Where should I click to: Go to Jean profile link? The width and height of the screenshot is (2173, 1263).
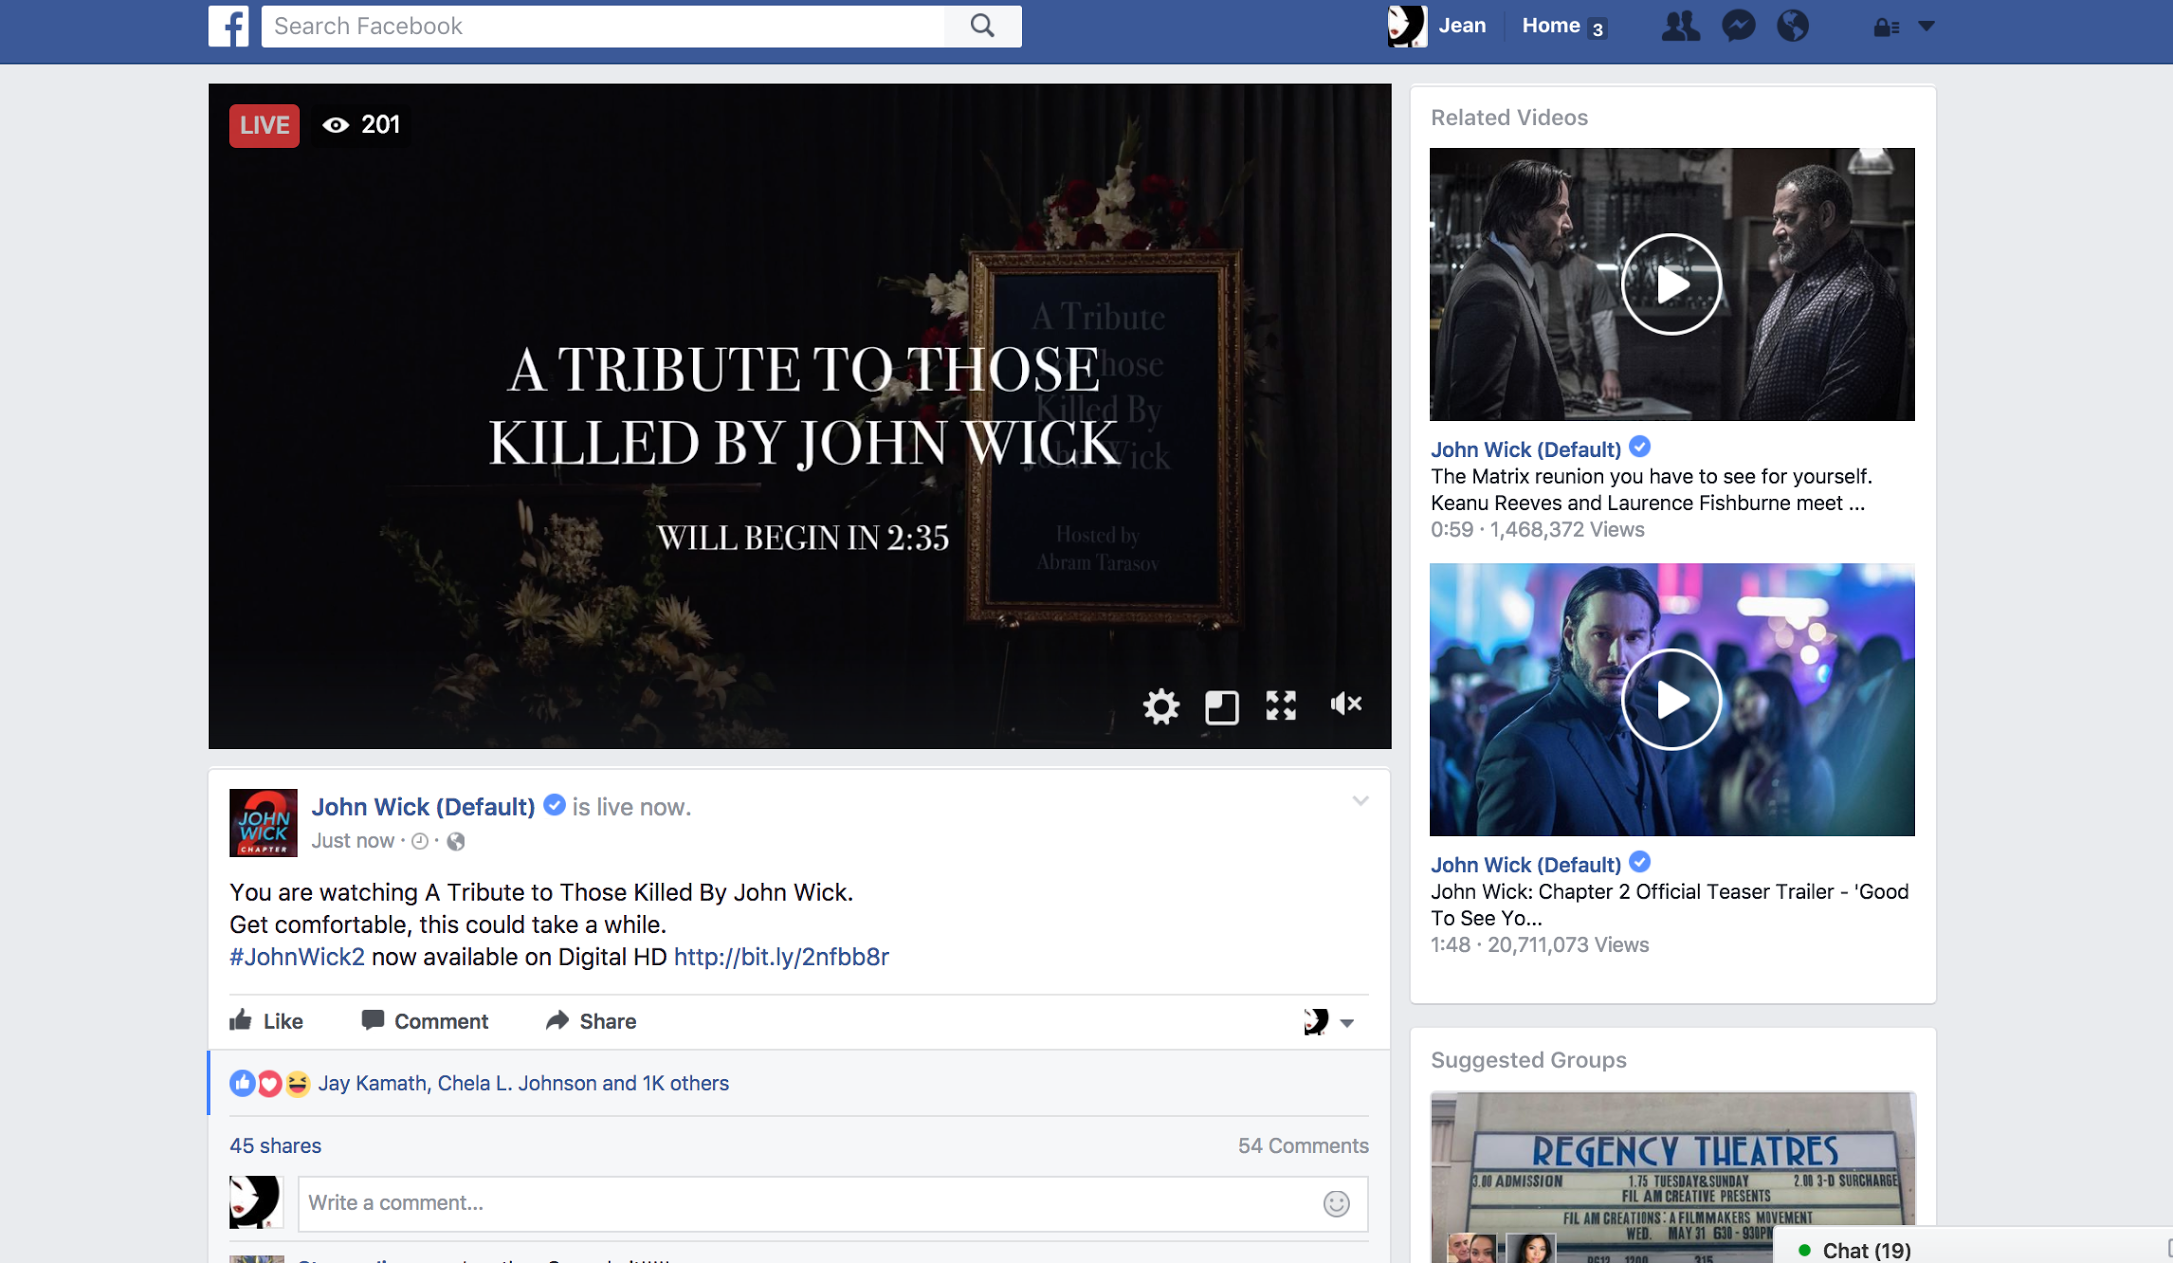(1462, 26)
